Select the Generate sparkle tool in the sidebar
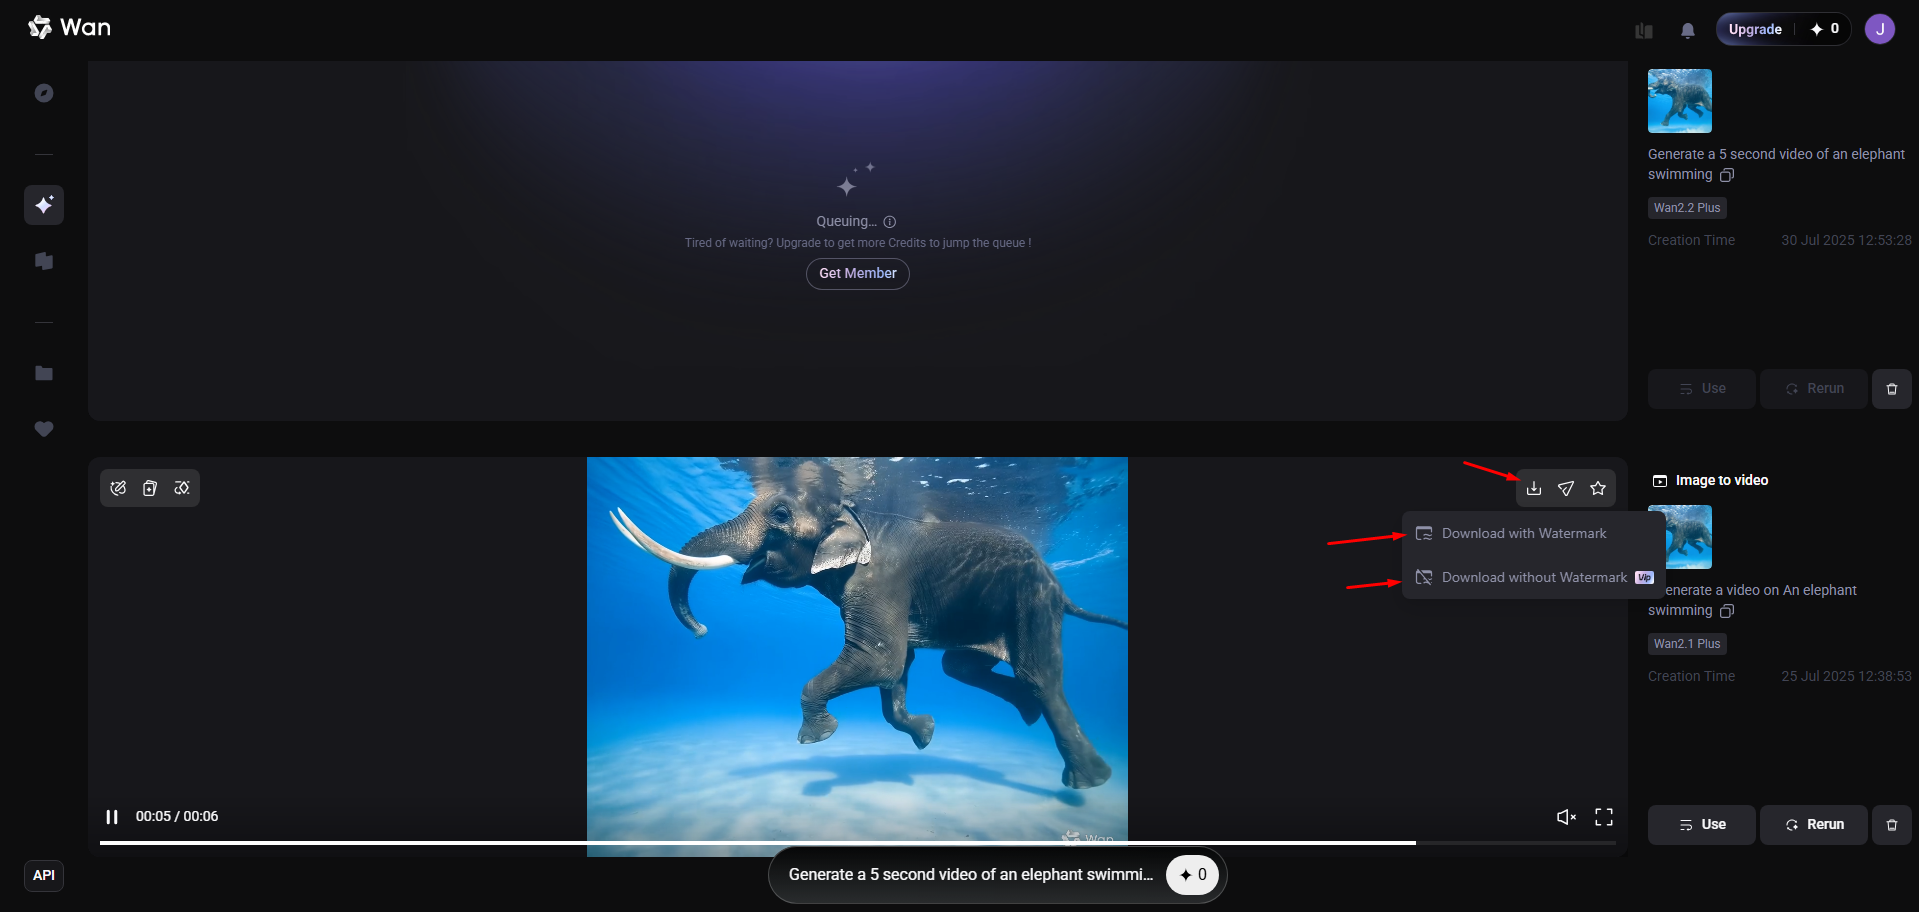 [x=44, y=205]
